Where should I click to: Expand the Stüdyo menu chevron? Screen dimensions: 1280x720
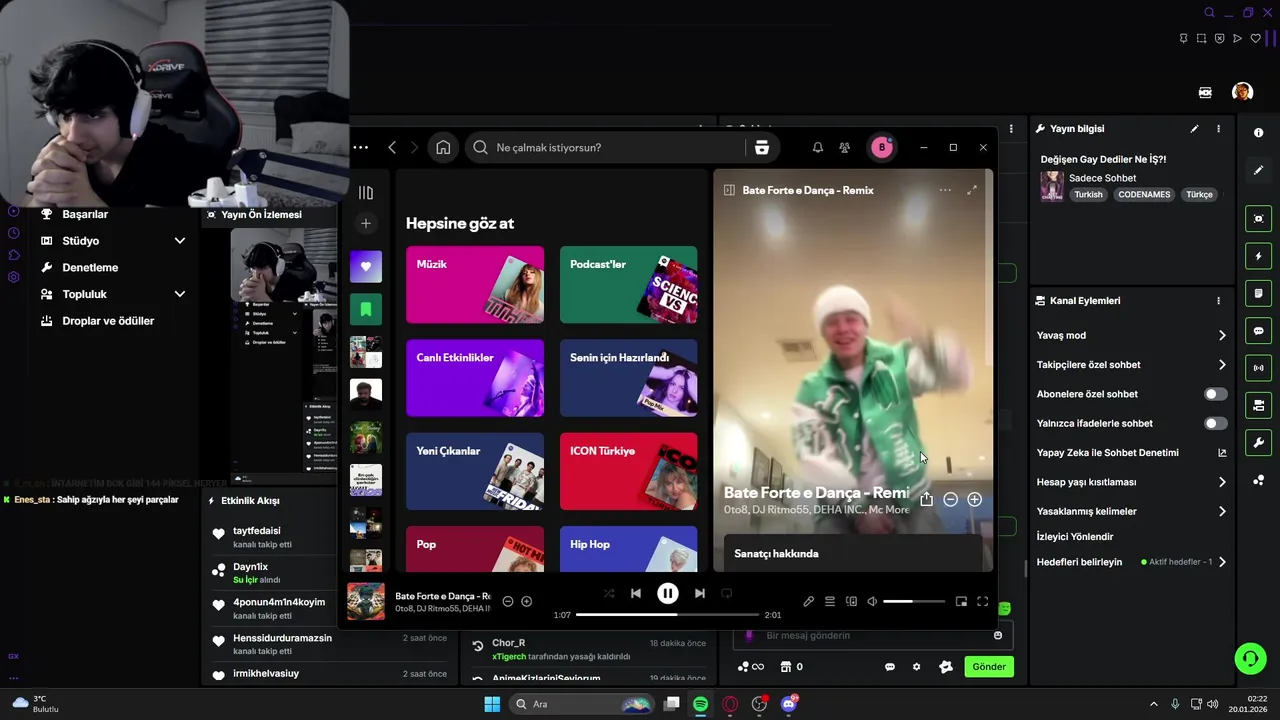180,241
